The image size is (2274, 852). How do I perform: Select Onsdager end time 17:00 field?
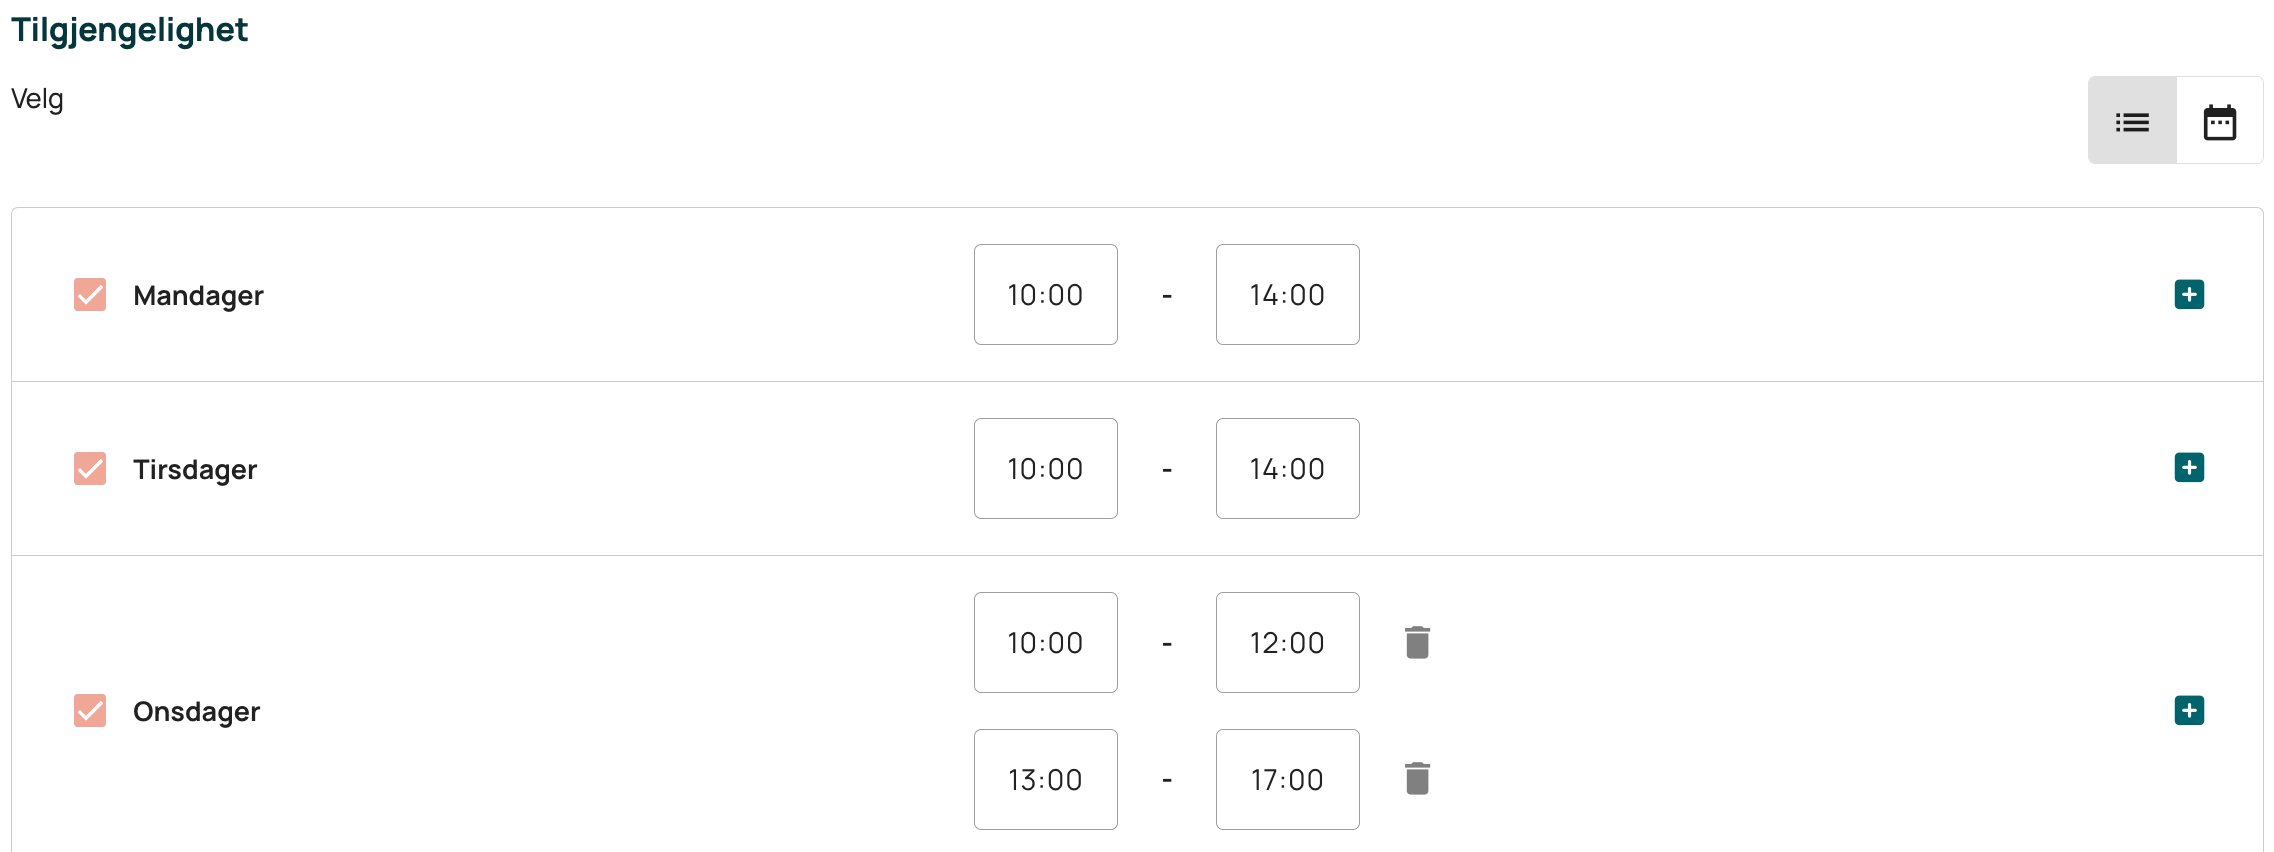pyautogui.click(x=1287, y=779)
